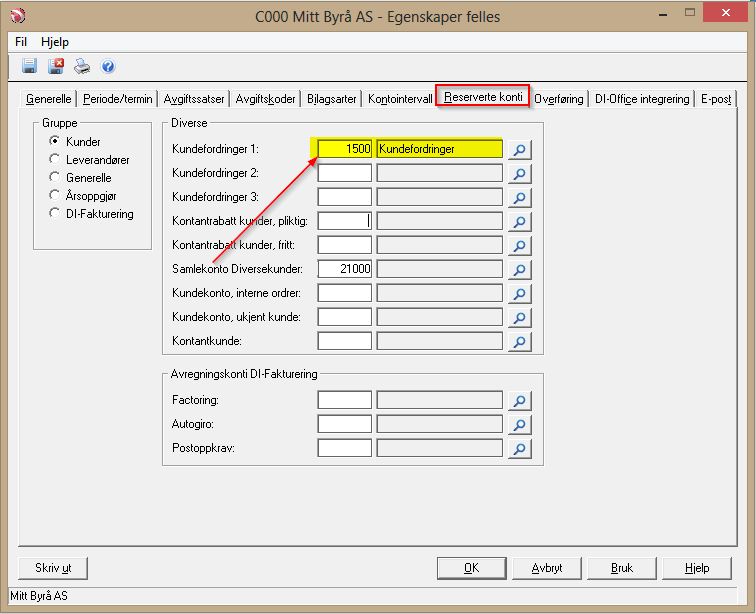Select the Årsoppgjør radio button
This screenshot has width=756, height=614.
click(54, 195)
